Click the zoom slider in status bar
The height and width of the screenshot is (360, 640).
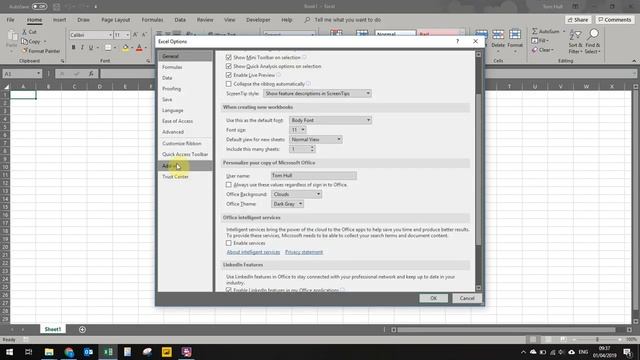(597, 340)
